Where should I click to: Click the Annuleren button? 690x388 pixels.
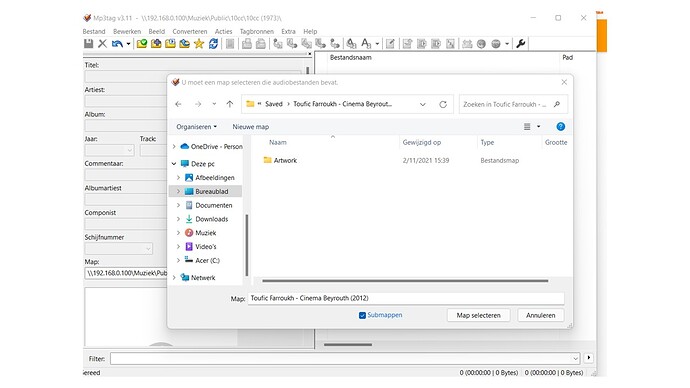pyautogui.click(x=540, y=315)
